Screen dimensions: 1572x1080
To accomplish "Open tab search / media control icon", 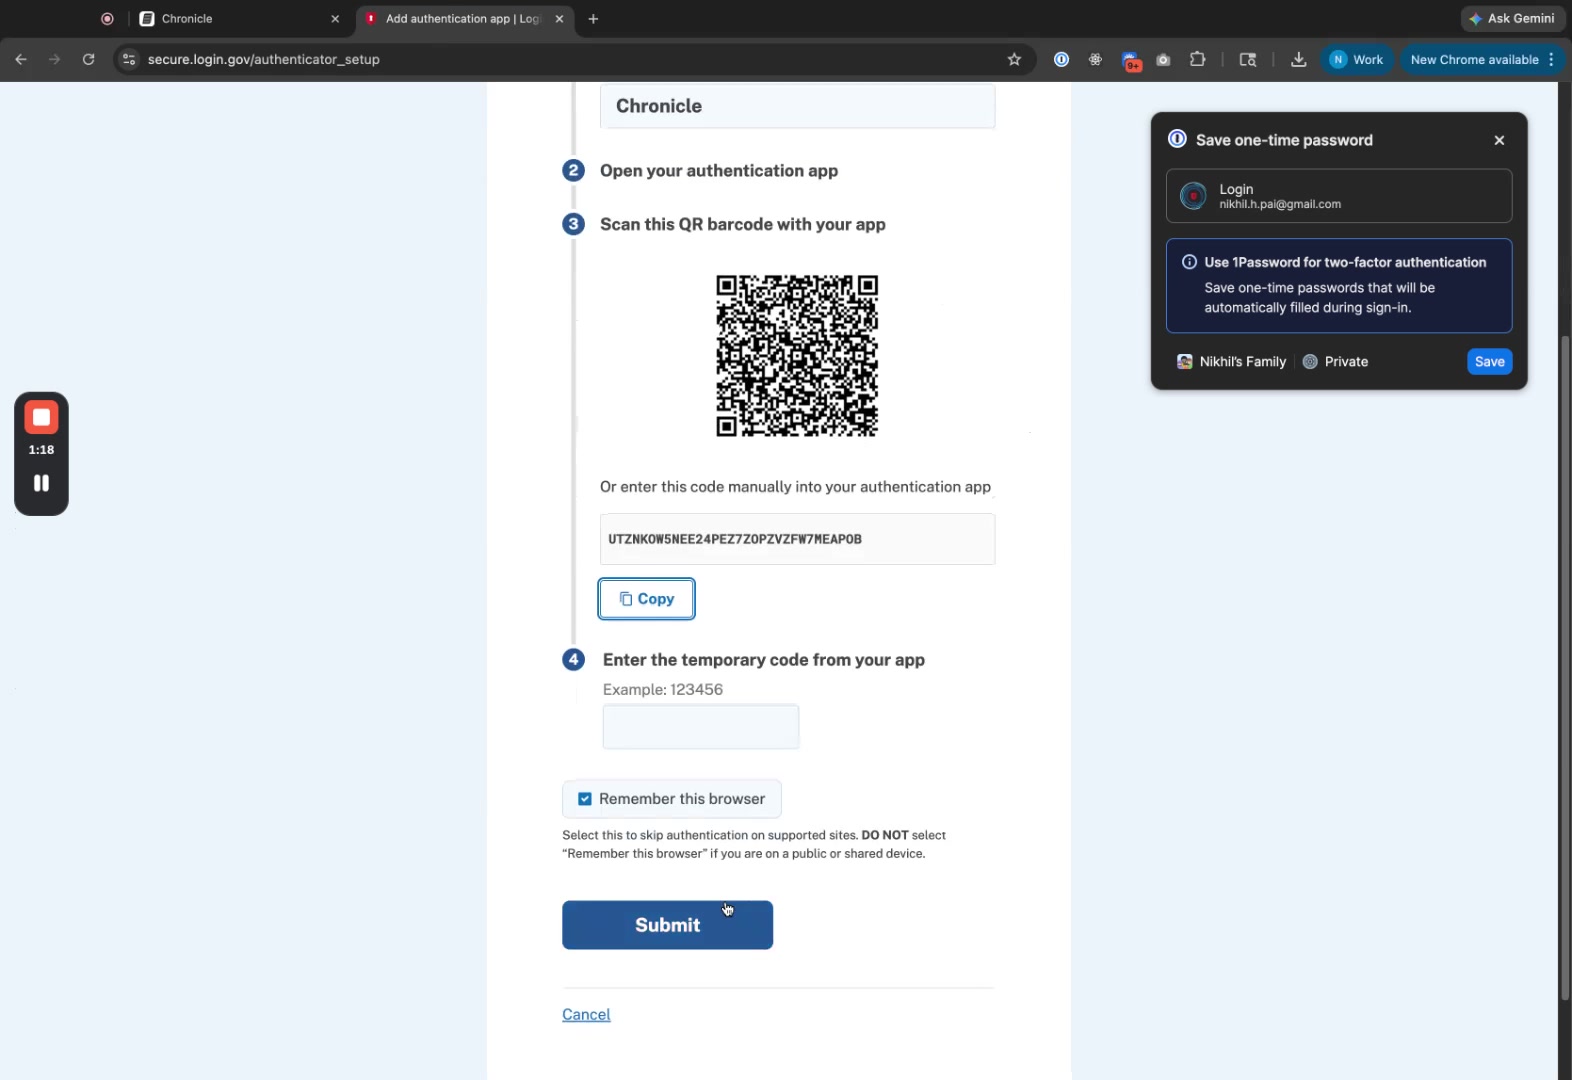I will (1247, 59).
